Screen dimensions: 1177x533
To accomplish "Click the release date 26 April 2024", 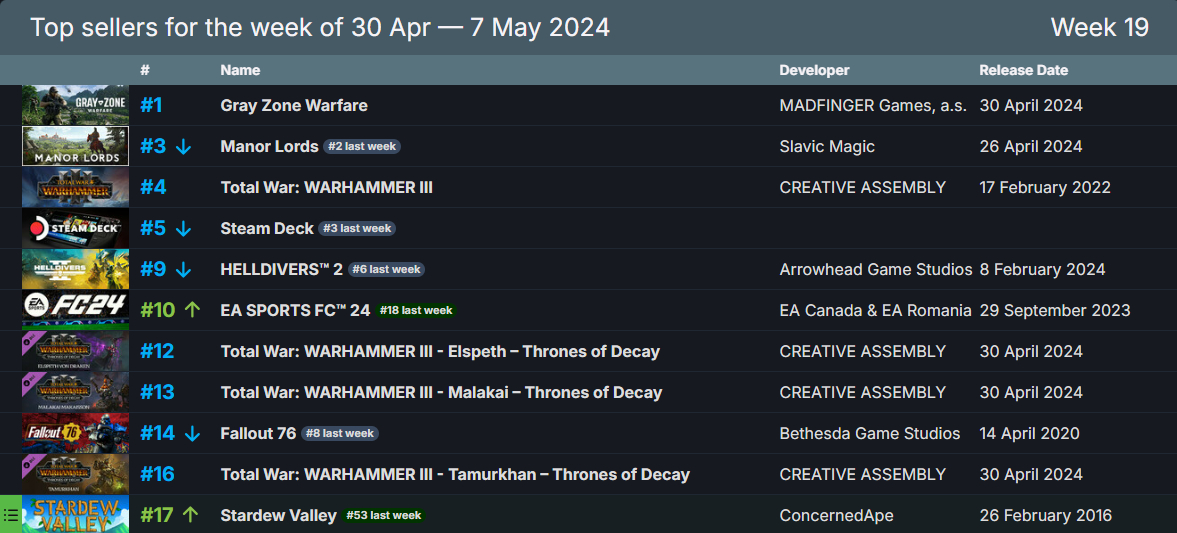I will click(x=1031, y=146).
